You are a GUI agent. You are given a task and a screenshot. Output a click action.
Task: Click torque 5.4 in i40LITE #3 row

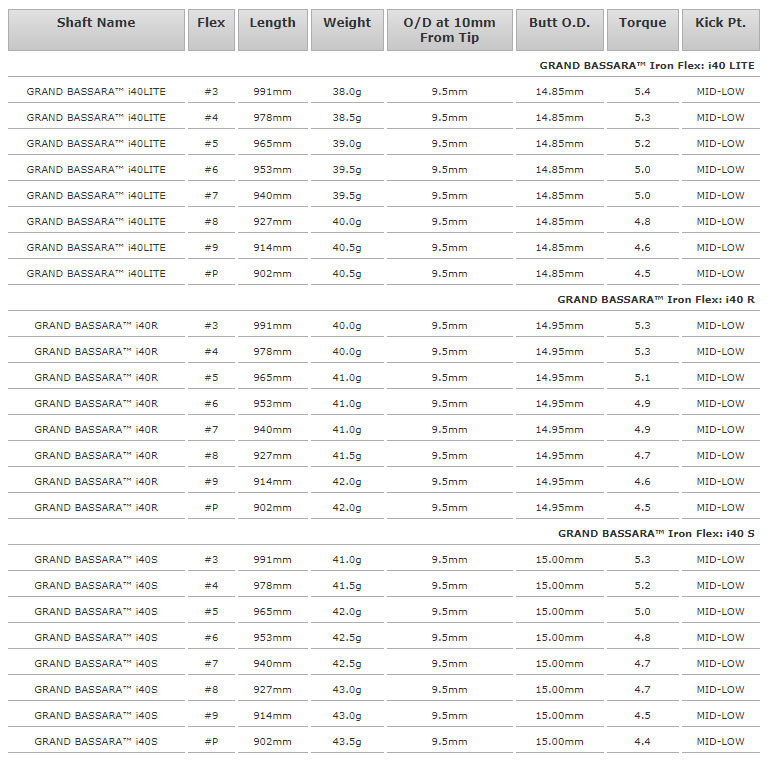pos(642,92)
